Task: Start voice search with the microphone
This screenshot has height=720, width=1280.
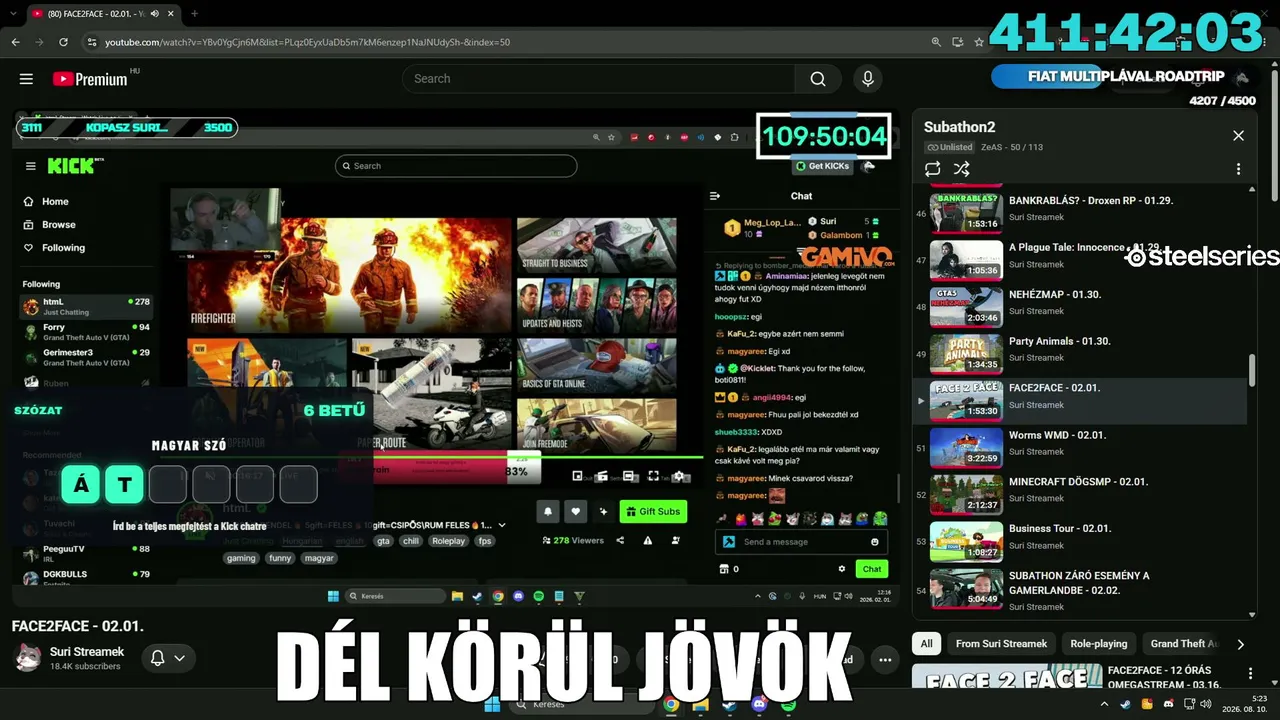Action: [x=867, y=79]
